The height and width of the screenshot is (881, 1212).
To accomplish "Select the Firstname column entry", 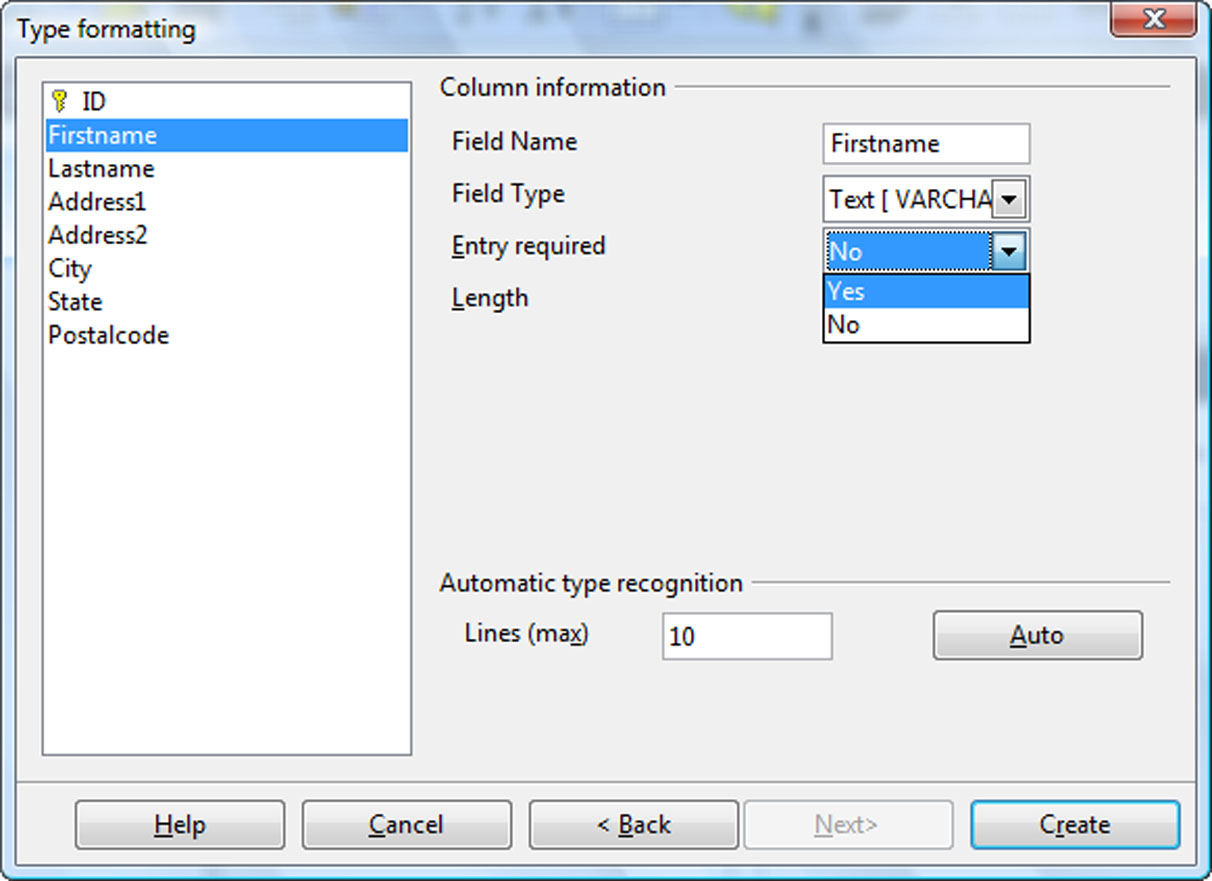I will [x=103, y=135].
